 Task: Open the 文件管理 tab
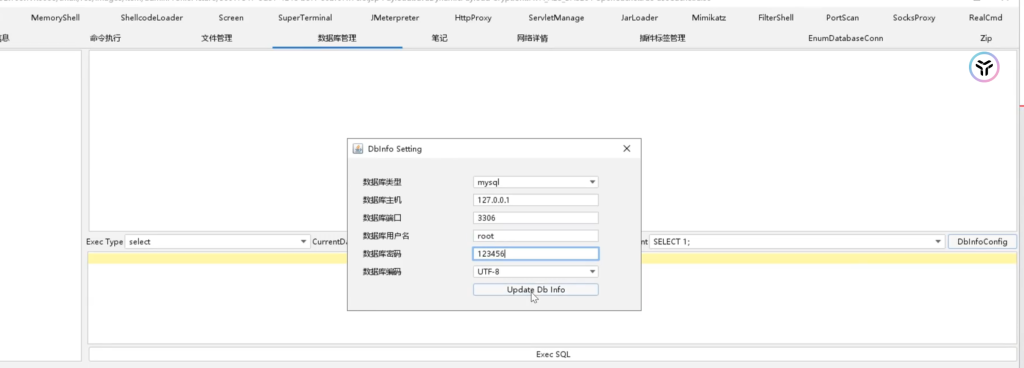click(216, 38)
